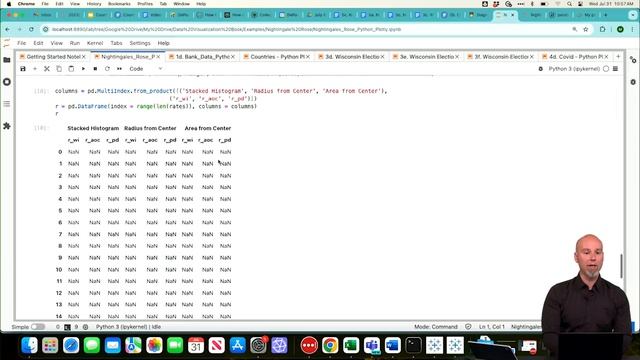Click the terminals count icon in status bar
640x360 pixels.
point(67,327)
